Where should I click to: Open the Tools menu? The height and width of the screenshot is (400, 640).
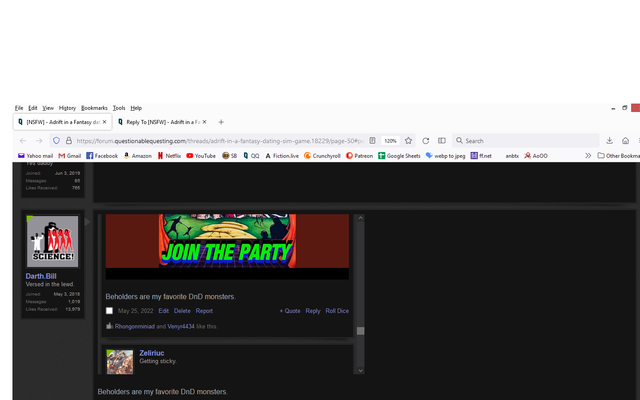(x=119, y=108)
